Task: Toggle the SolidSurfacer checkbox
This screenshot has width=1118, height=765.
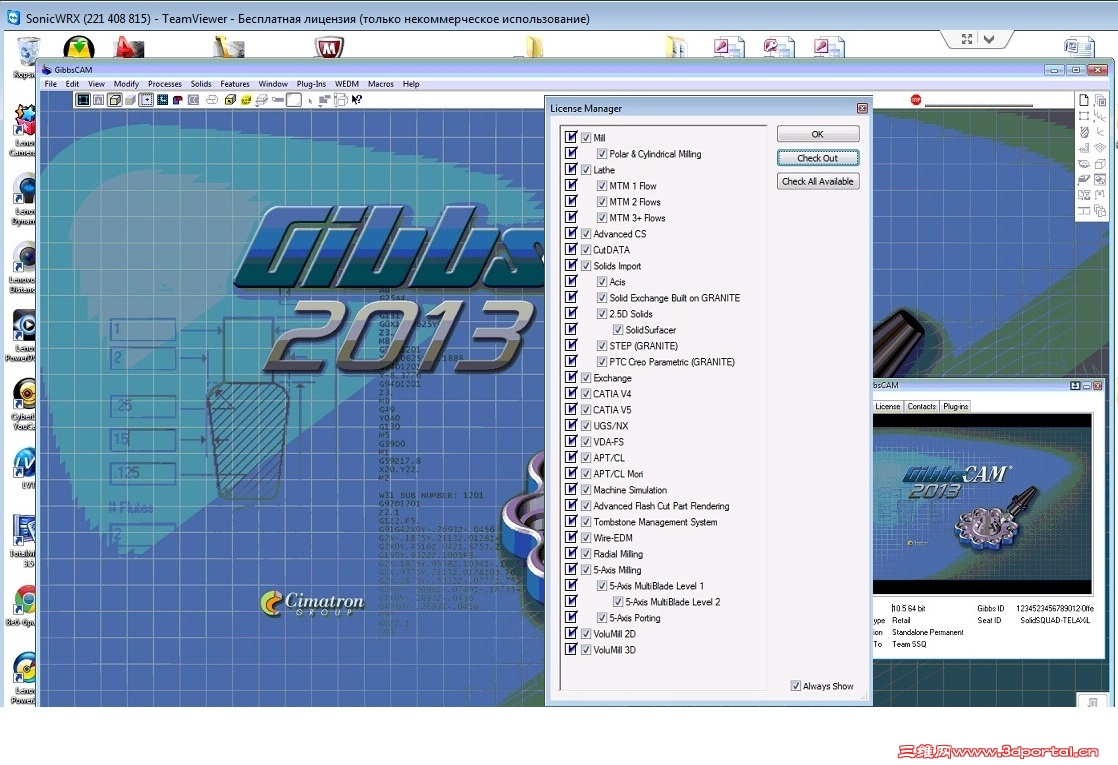Action: point(618,330)
